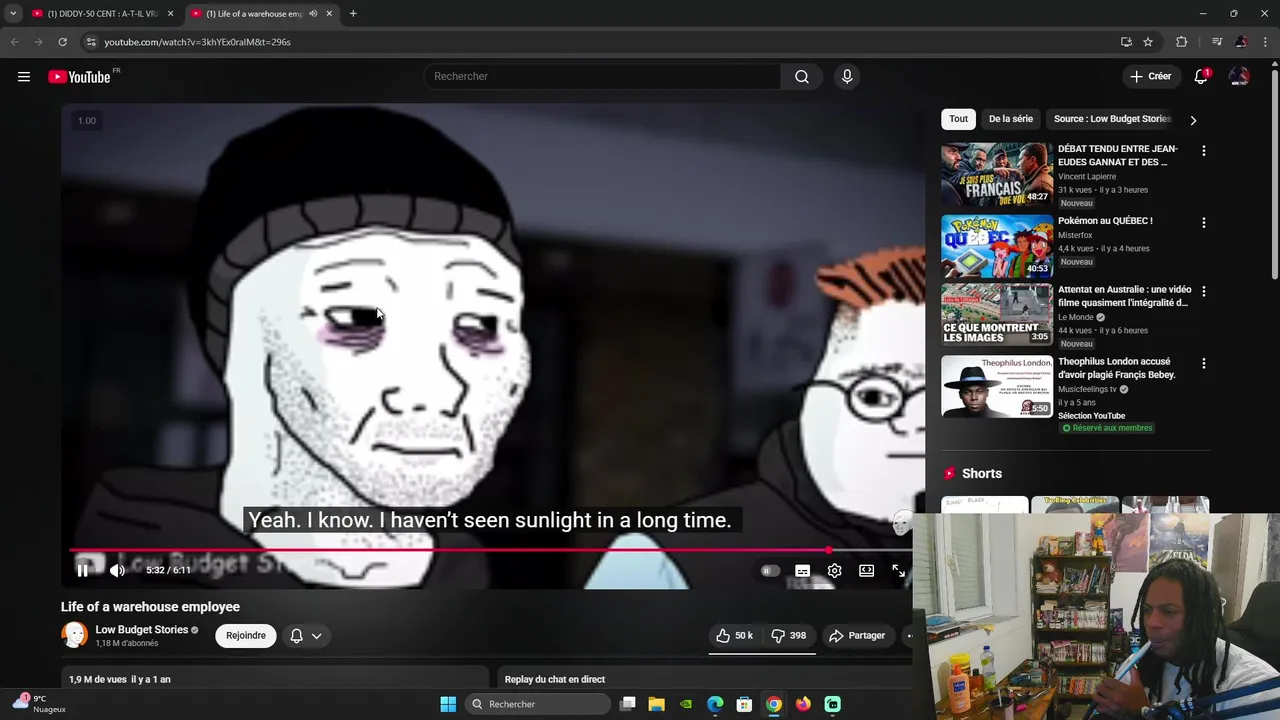Image resolution: width=1280 pixels, height=720 pixels.
Task: Open Microsoft Store from taskbar
Action: pyautogui.click(x=744, y=704)
